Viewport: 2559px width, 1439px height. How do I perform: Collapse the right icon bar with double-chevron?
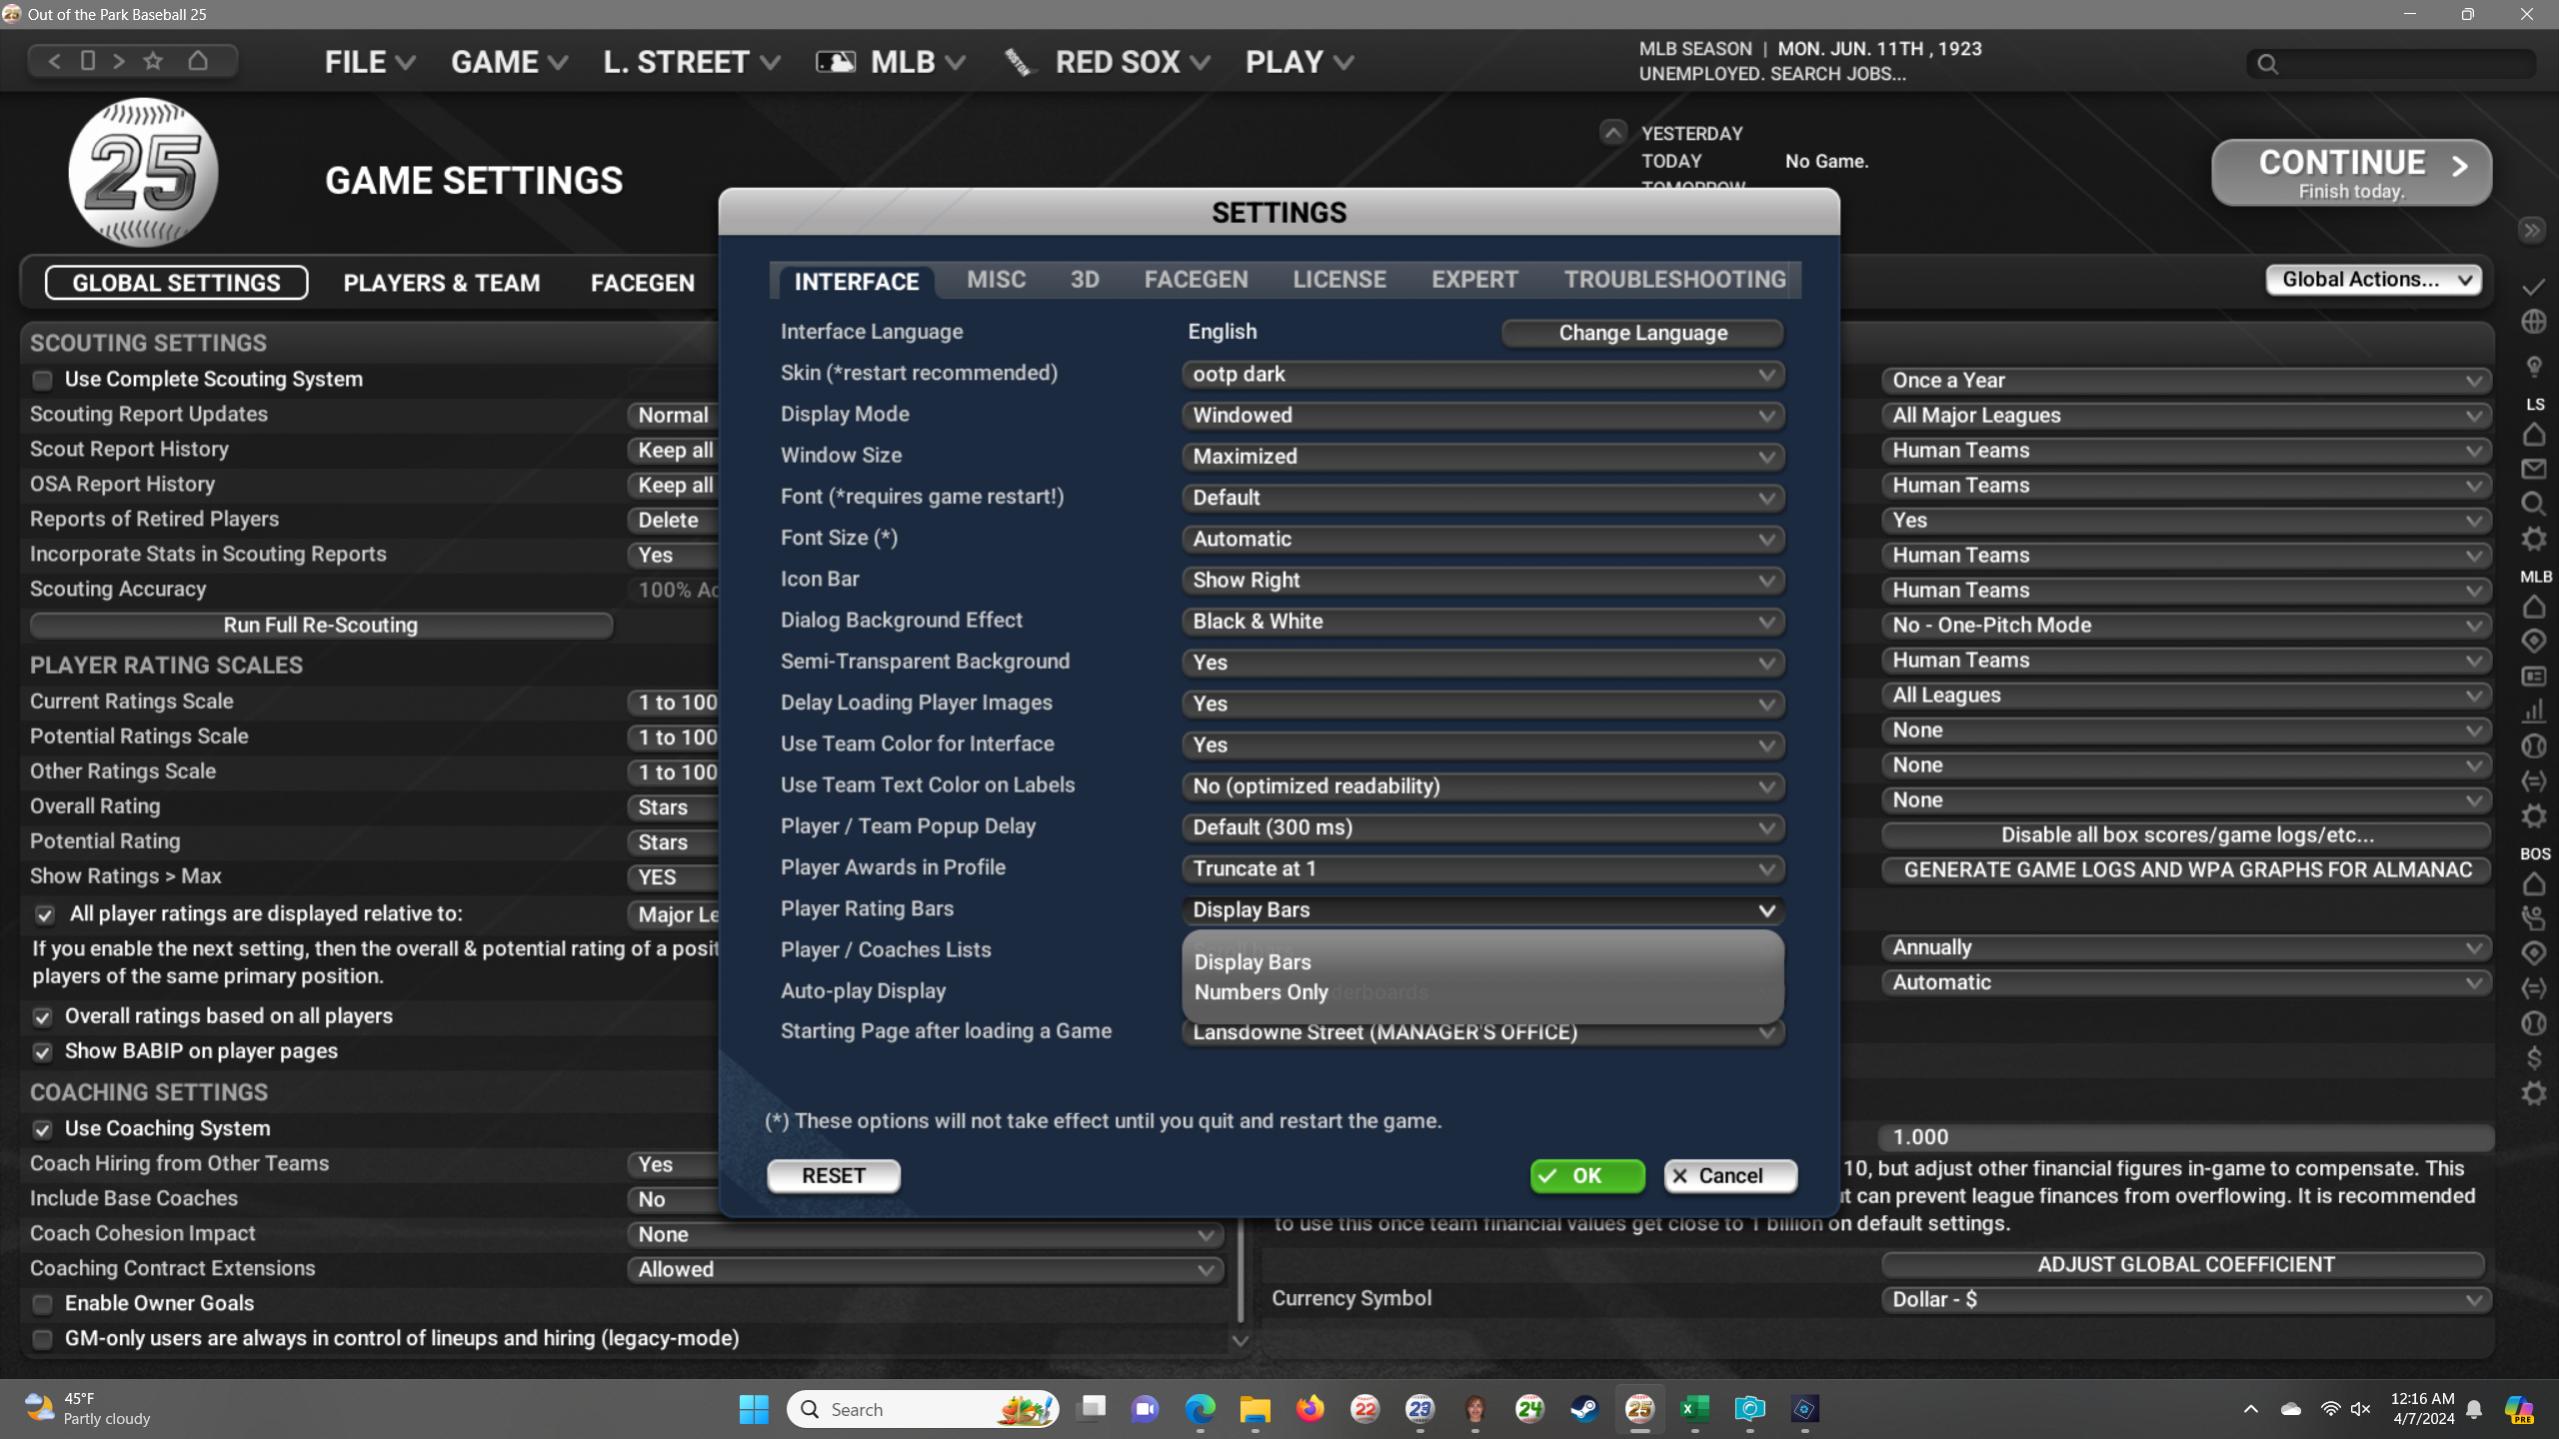tap(2531, 231)
